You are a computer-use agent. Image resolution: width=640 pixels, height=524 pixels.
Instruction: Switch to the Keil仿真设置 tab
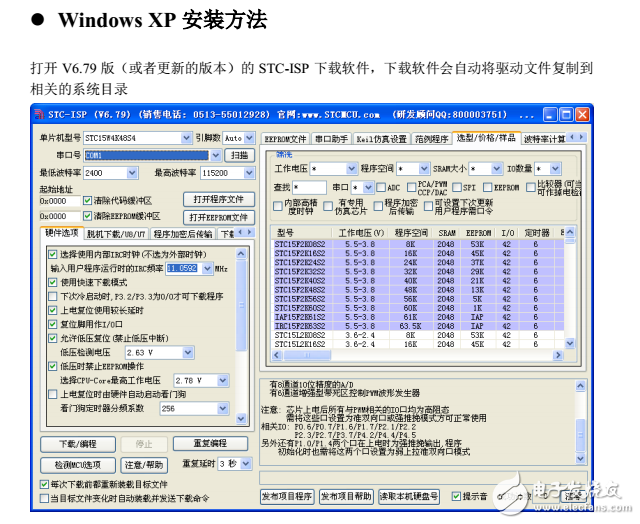pyautogui.click(x=381, y=139)
